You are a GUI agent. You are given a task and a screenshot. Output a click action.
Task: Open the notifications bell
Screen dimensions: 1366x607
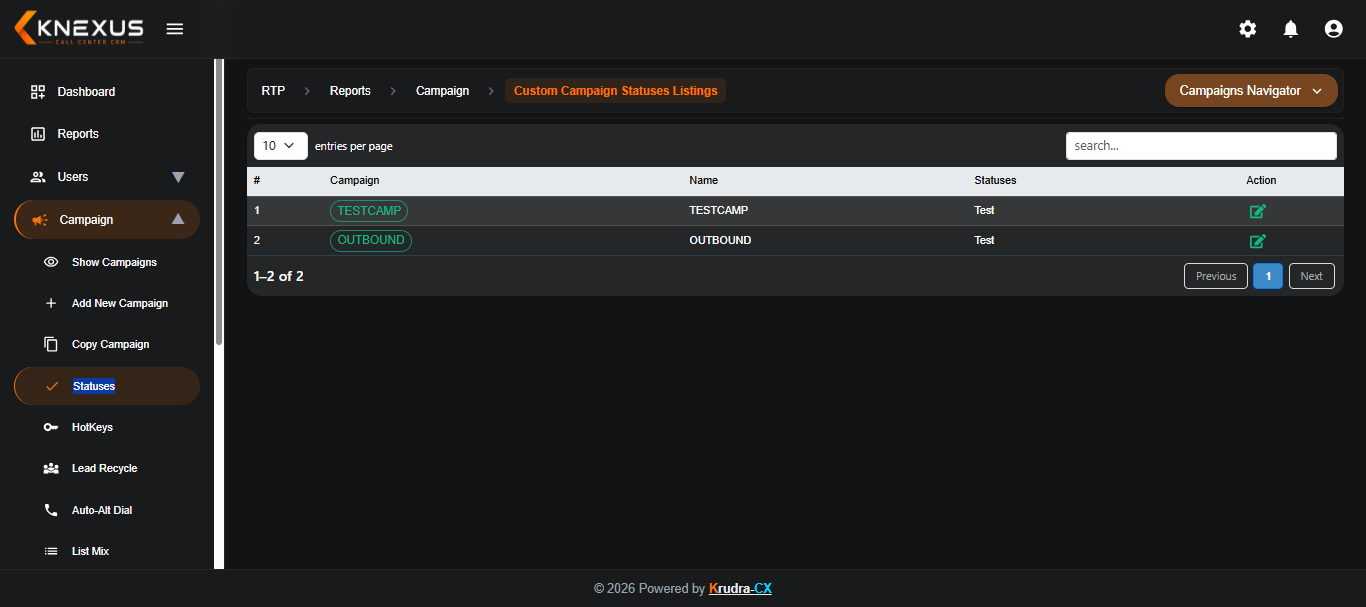coord(1291,29)
